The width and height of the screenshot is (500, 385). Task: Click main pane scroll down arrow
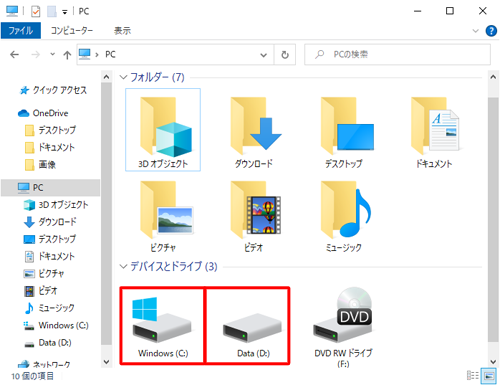coord(493,362)
